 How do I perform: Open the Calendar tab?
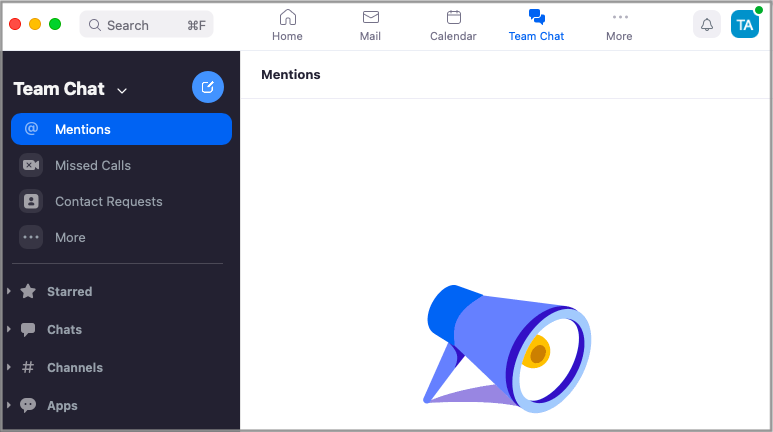pos(453,25)
